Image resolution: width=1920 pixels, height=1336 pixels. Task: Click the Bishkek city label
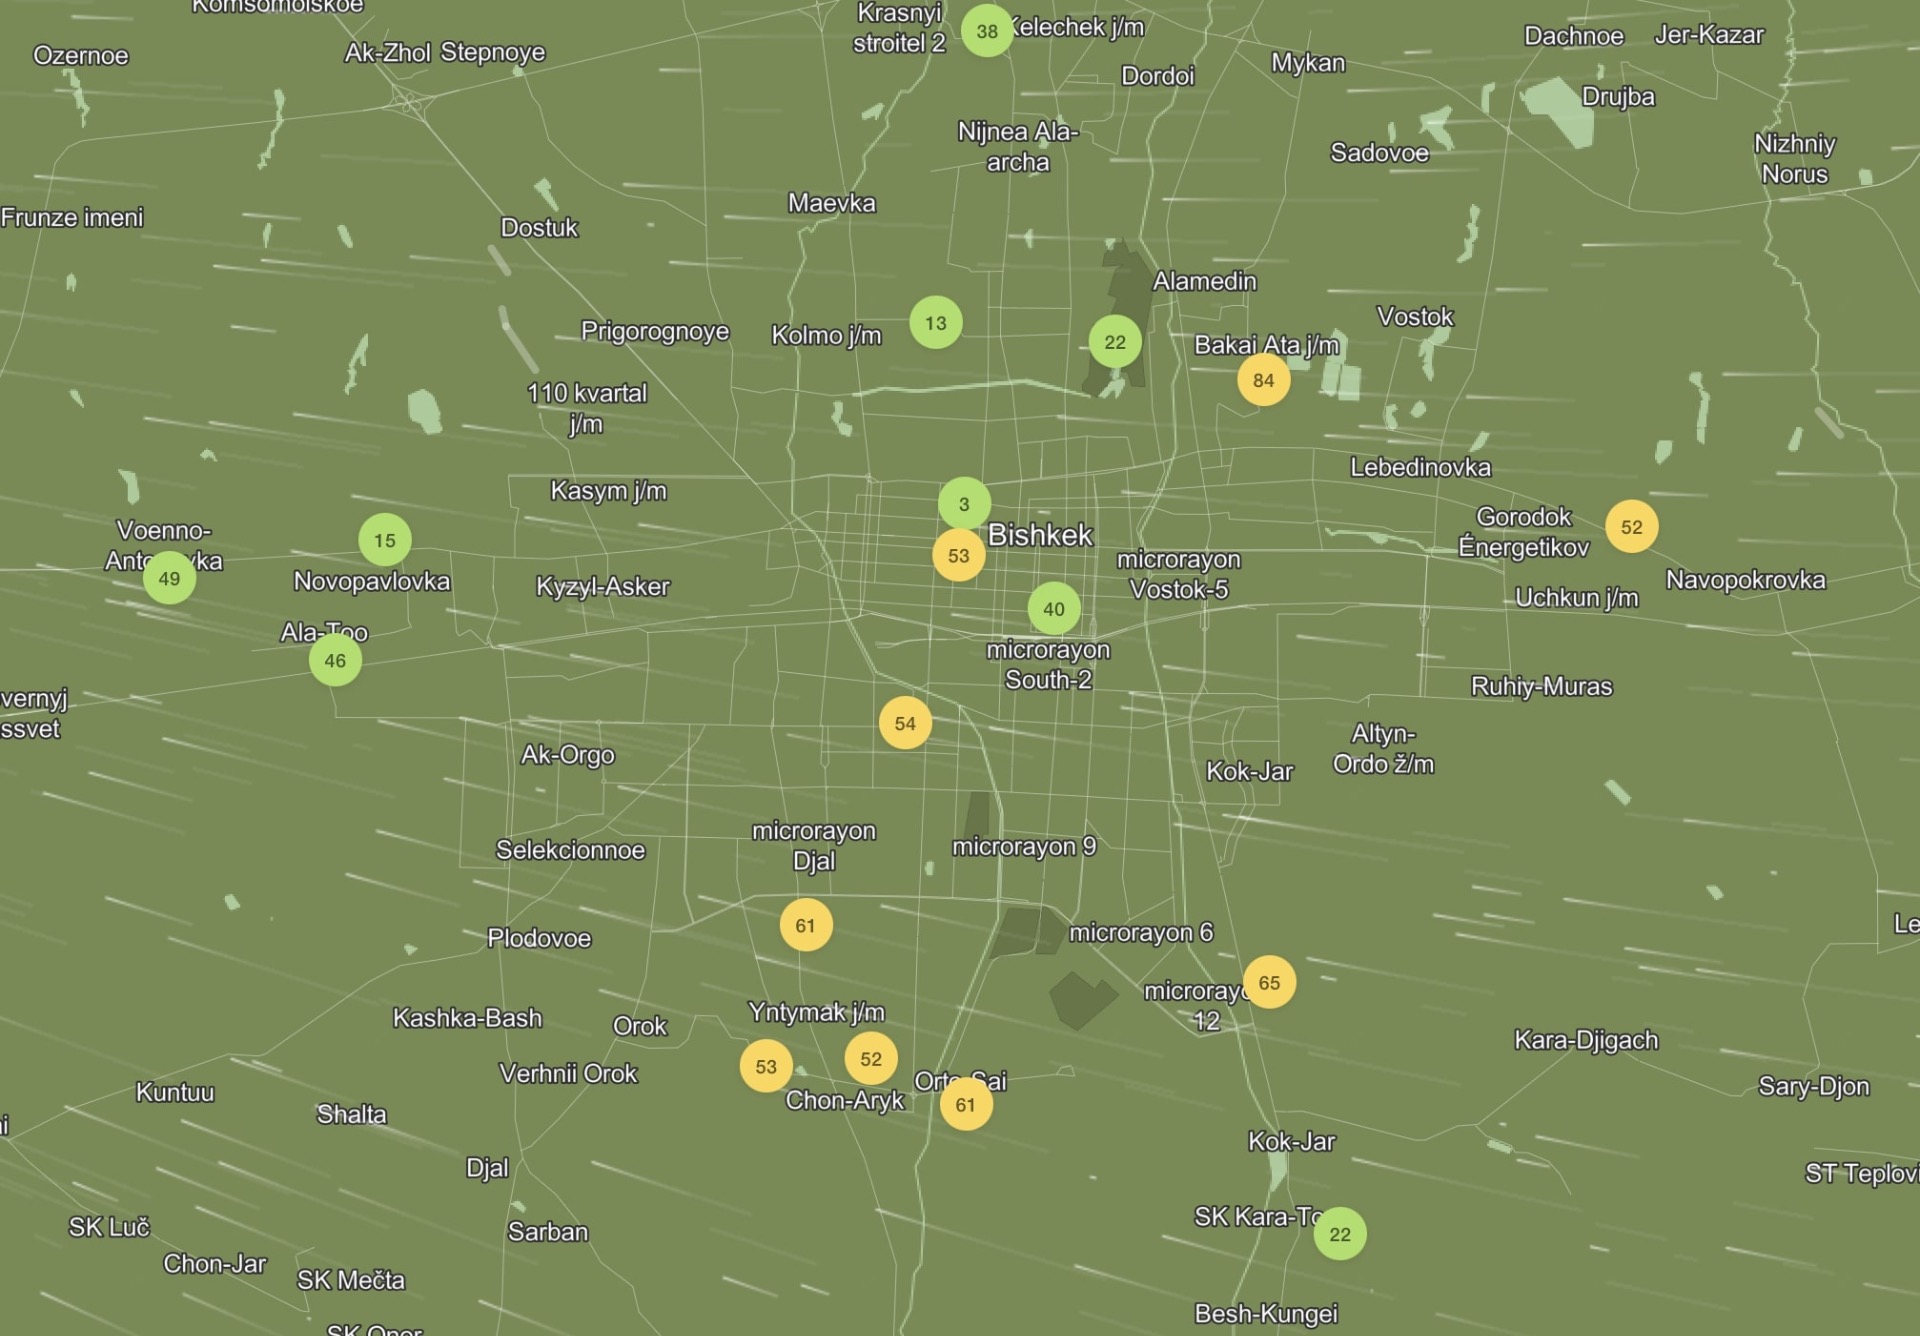click(1040, 535)
